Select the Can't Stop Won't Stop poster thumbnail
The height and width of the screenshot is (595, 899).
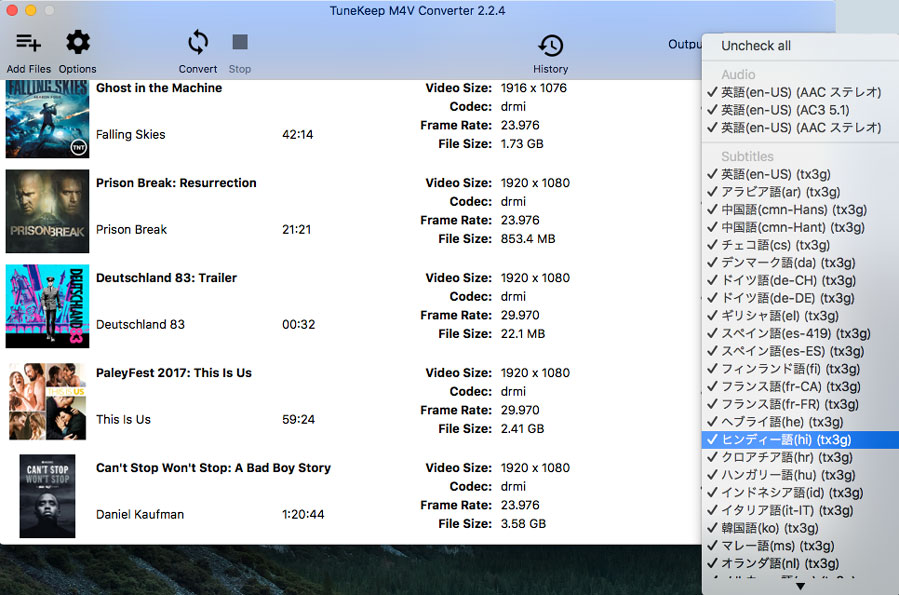point(47,496)
